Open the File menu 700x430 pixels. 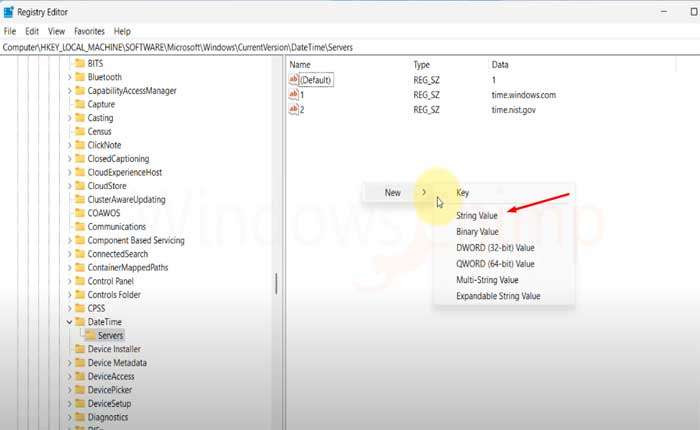(10, 31)
